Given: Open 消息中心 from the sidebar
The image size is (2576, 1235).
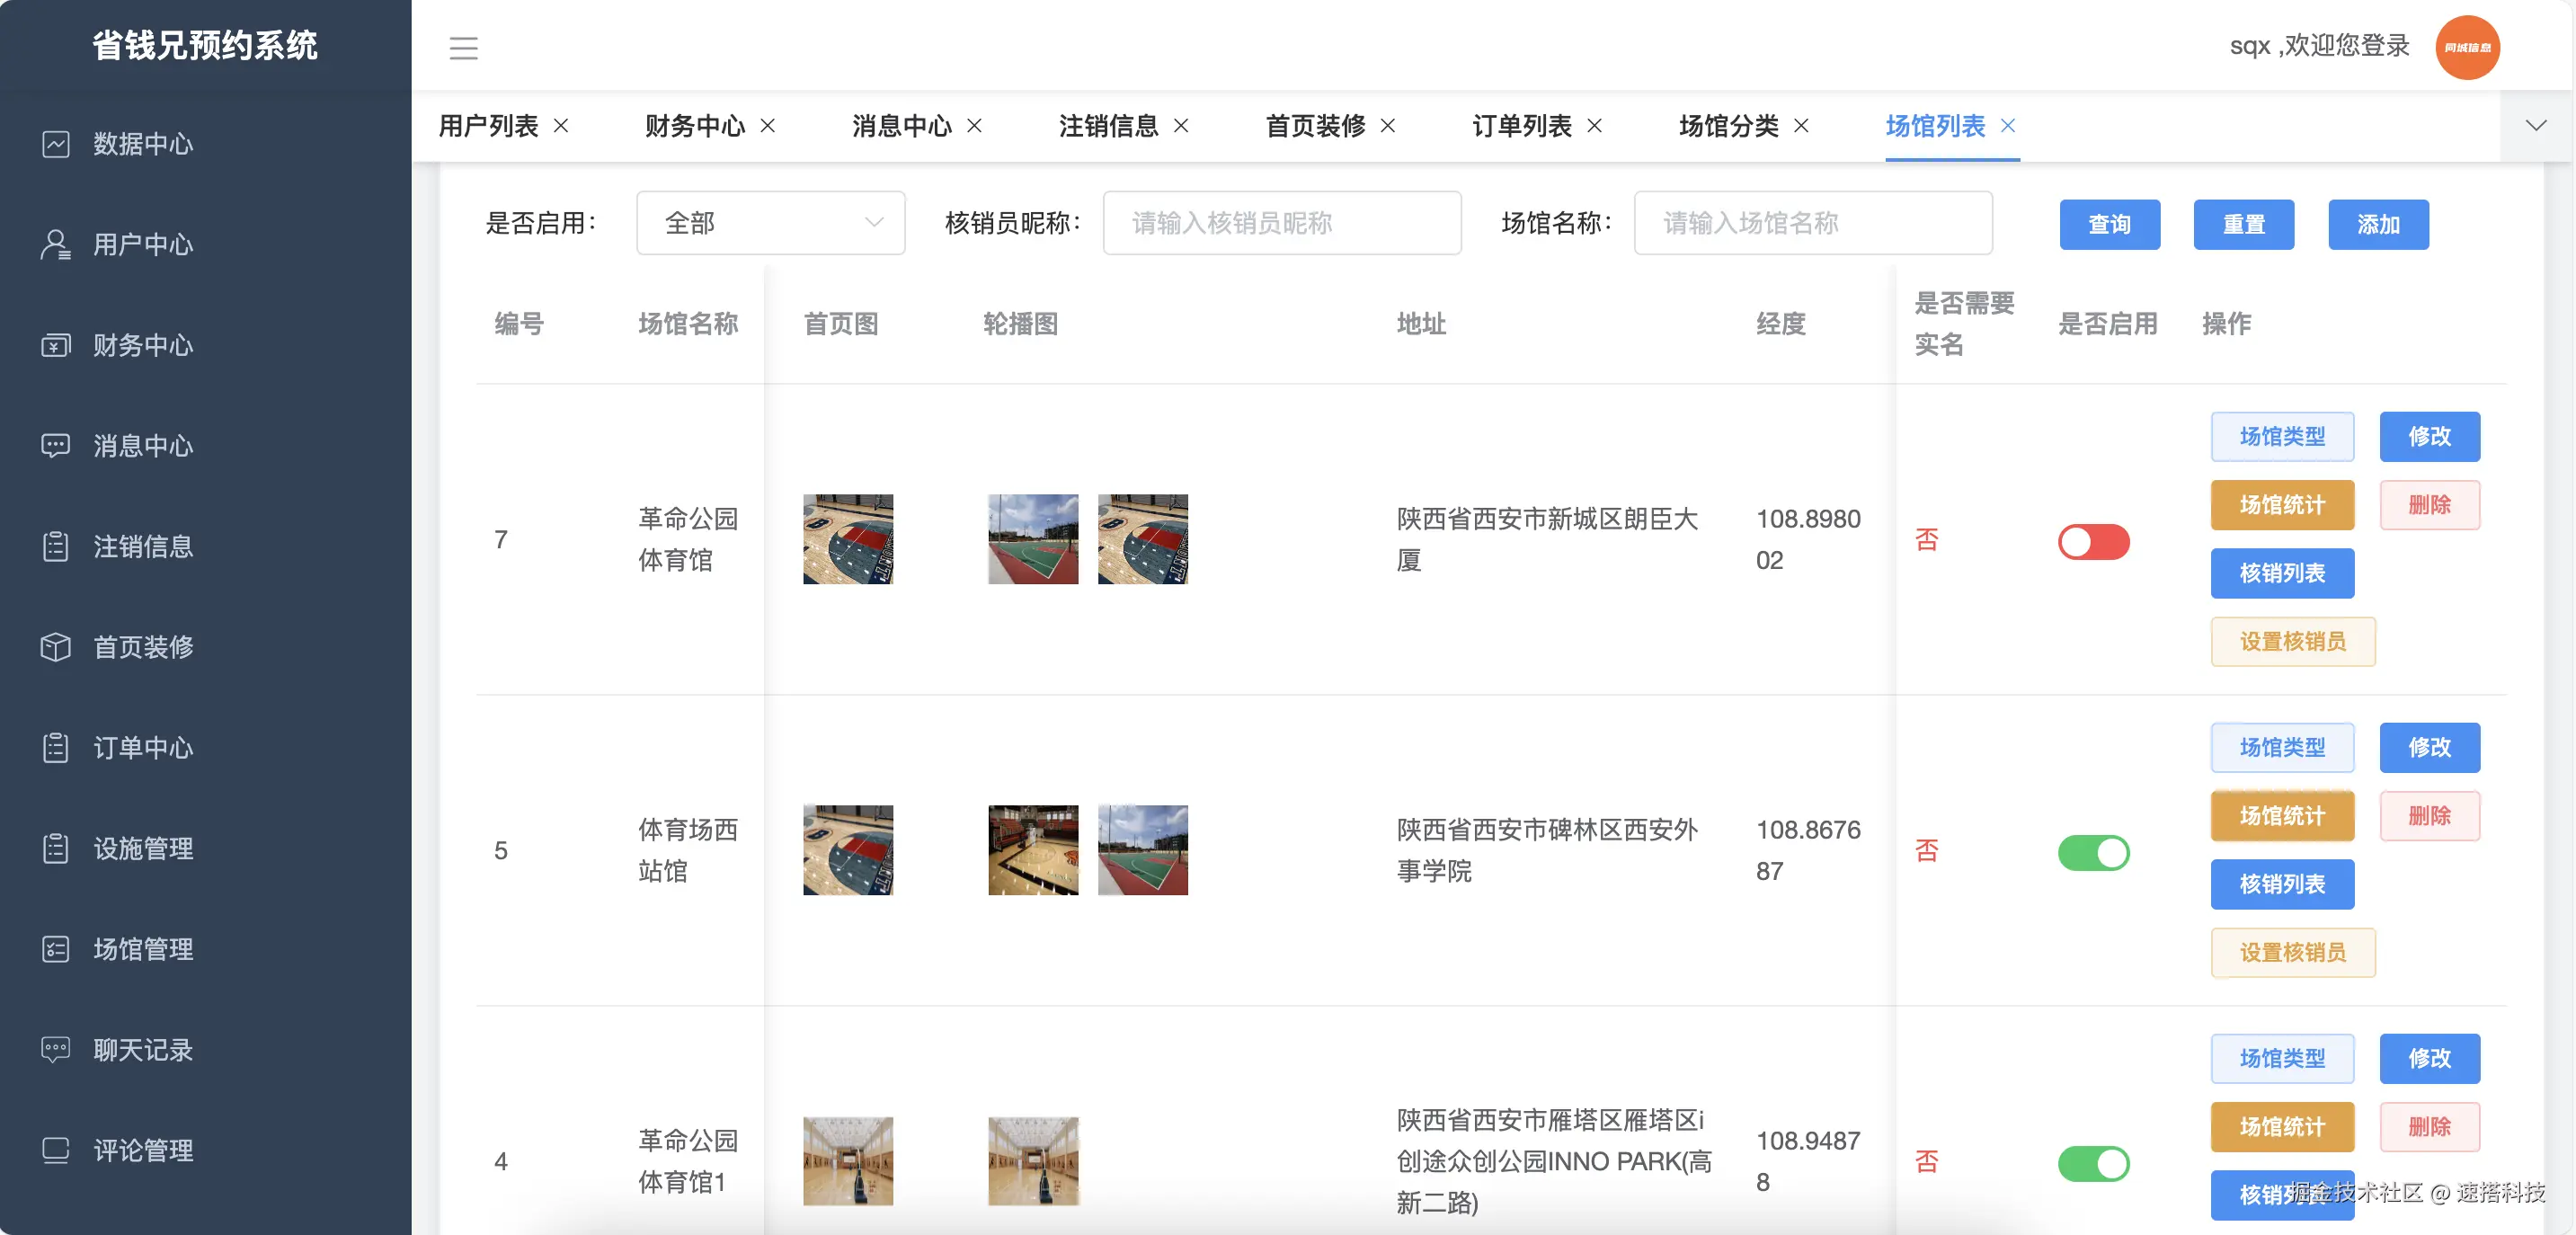Looking at the screenshot, I should tap(141, 446).
